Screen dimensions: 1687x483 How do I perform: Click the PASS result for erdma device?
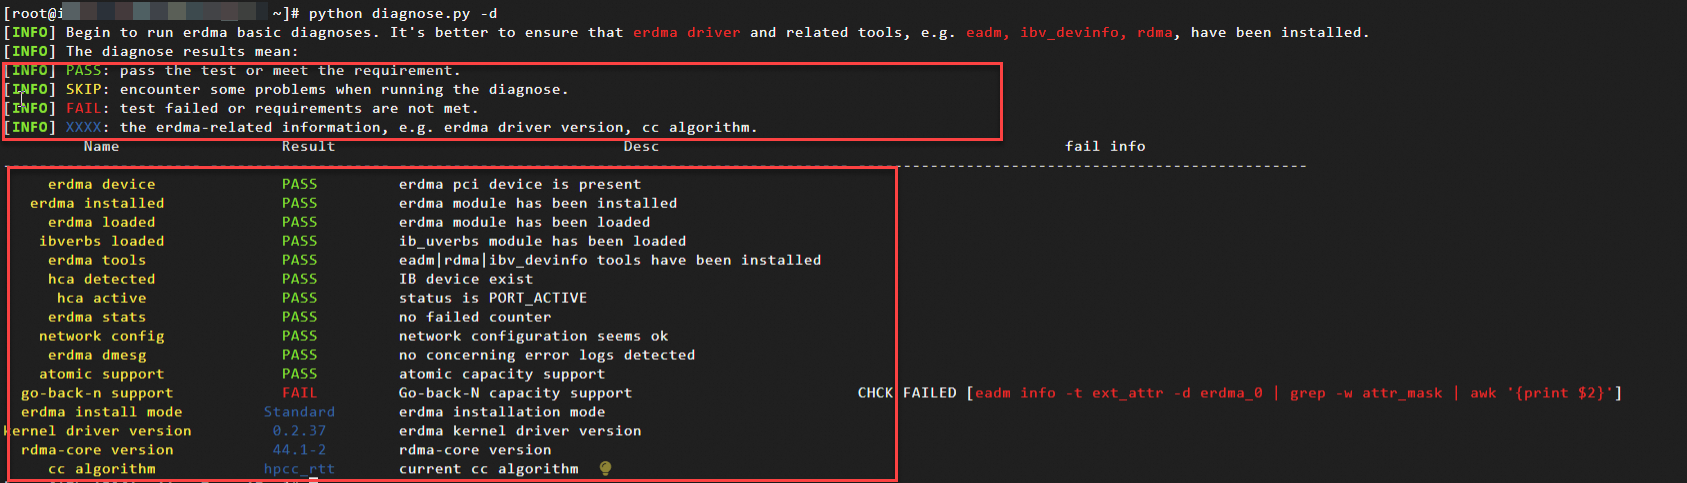coord(299,184)
